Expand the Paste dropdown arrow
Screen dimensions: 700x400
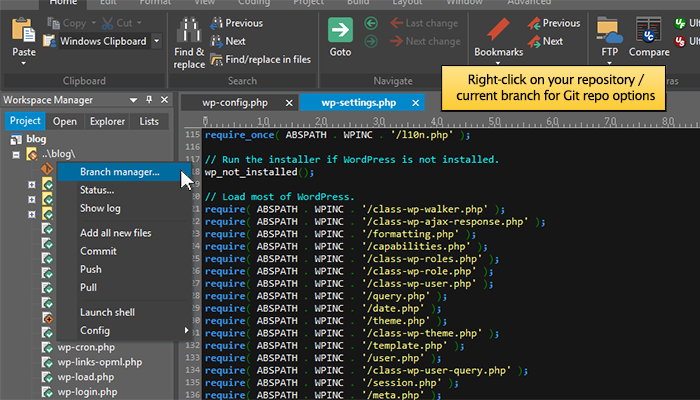[24, 63]
